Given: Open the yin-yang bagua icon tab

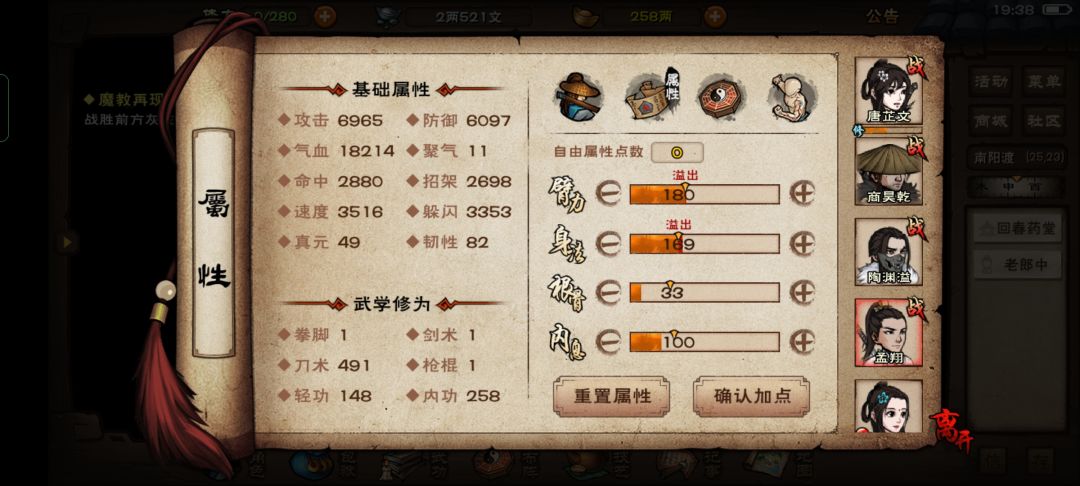Looking at the screenshot, I should click(720, 98).
